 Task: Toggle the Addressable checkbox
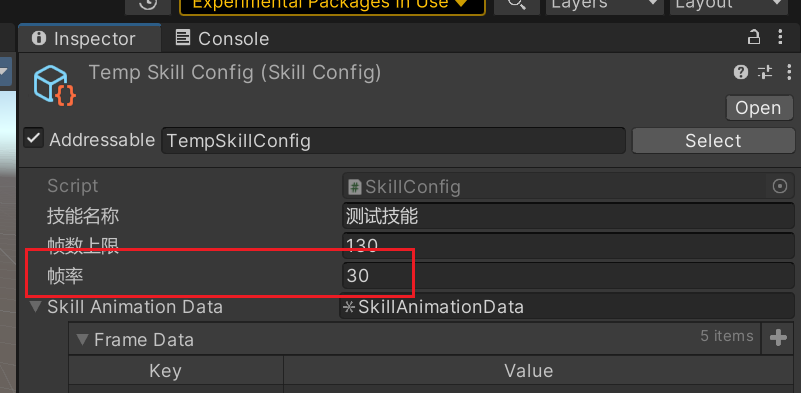[34, 138]
